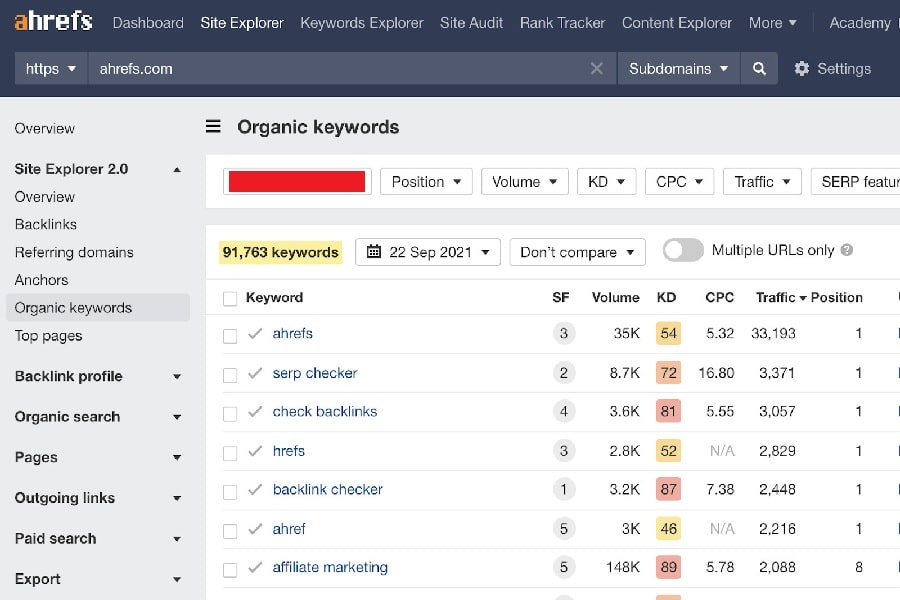Click the ahrefs logo

[53, 22]
